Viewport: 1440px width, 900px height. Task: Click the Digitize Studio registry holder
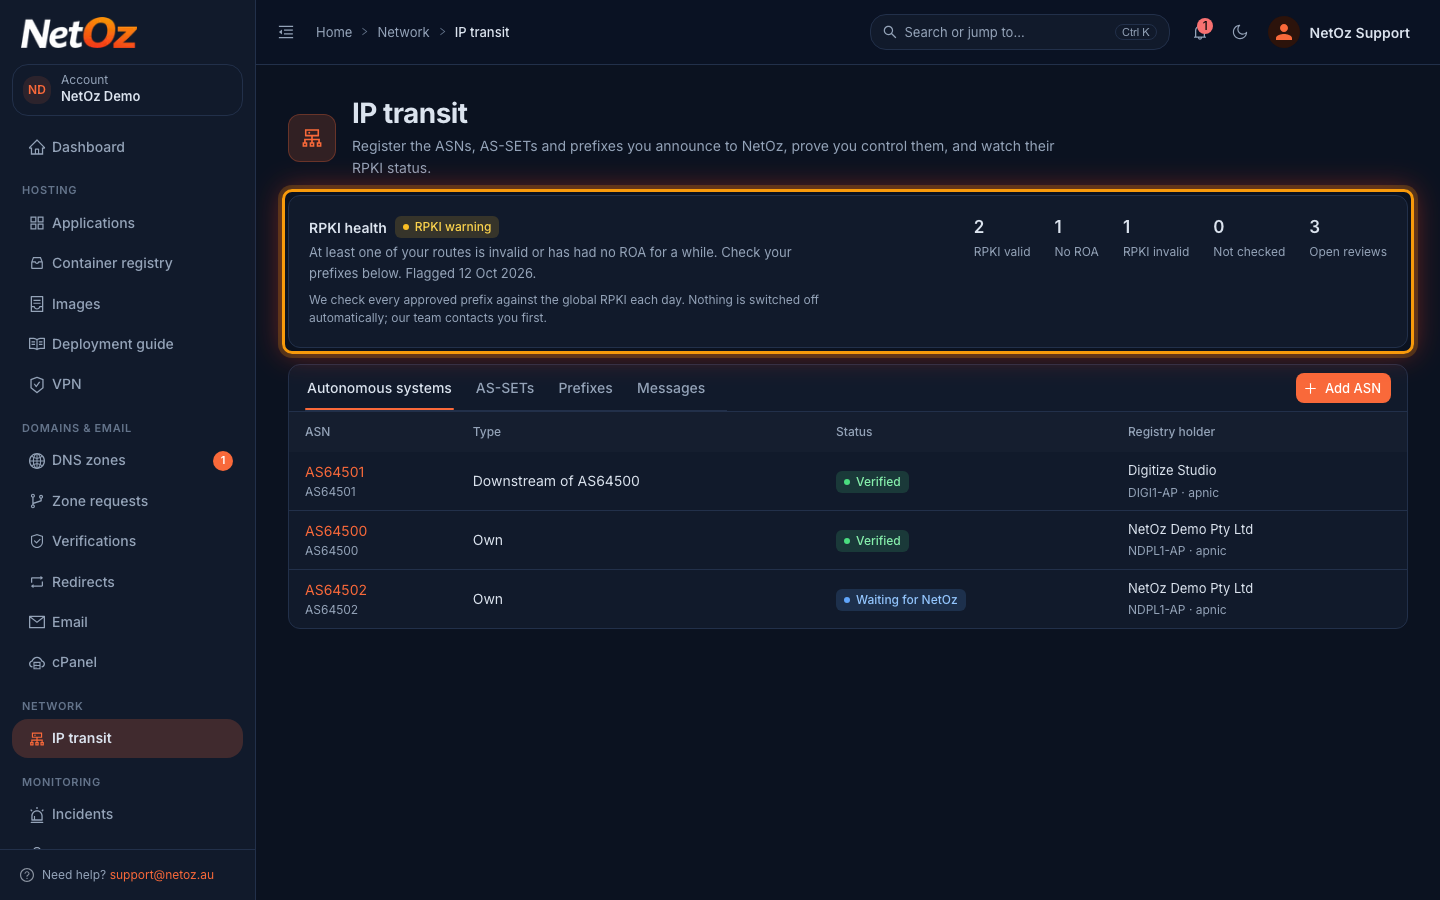coord(1172,470)
